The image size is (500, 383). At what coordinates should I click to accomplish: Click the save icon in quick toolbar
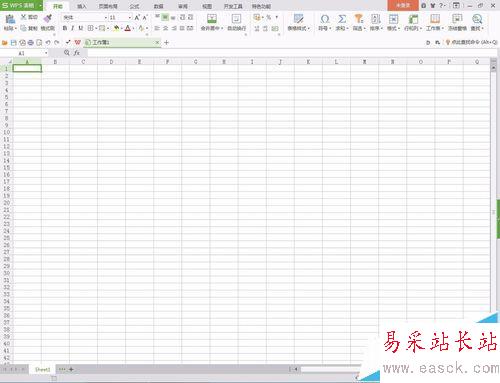pos(14,43)
